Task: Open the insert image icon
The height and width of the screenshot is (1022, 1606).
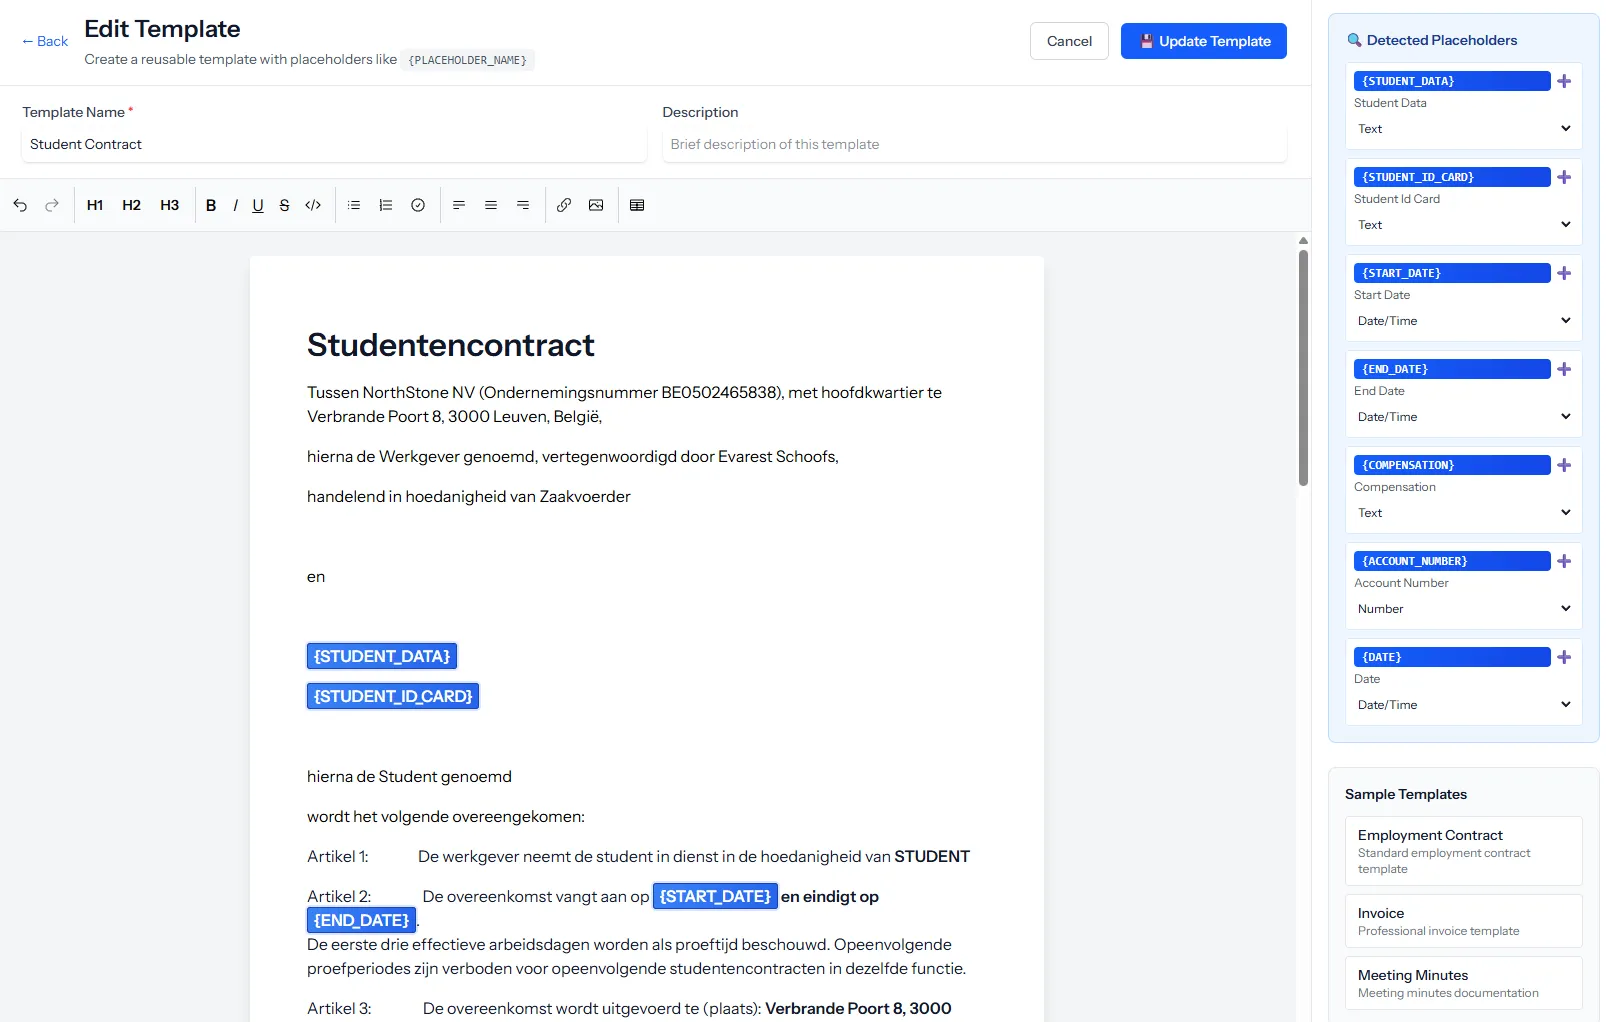Action: (597, 205)
